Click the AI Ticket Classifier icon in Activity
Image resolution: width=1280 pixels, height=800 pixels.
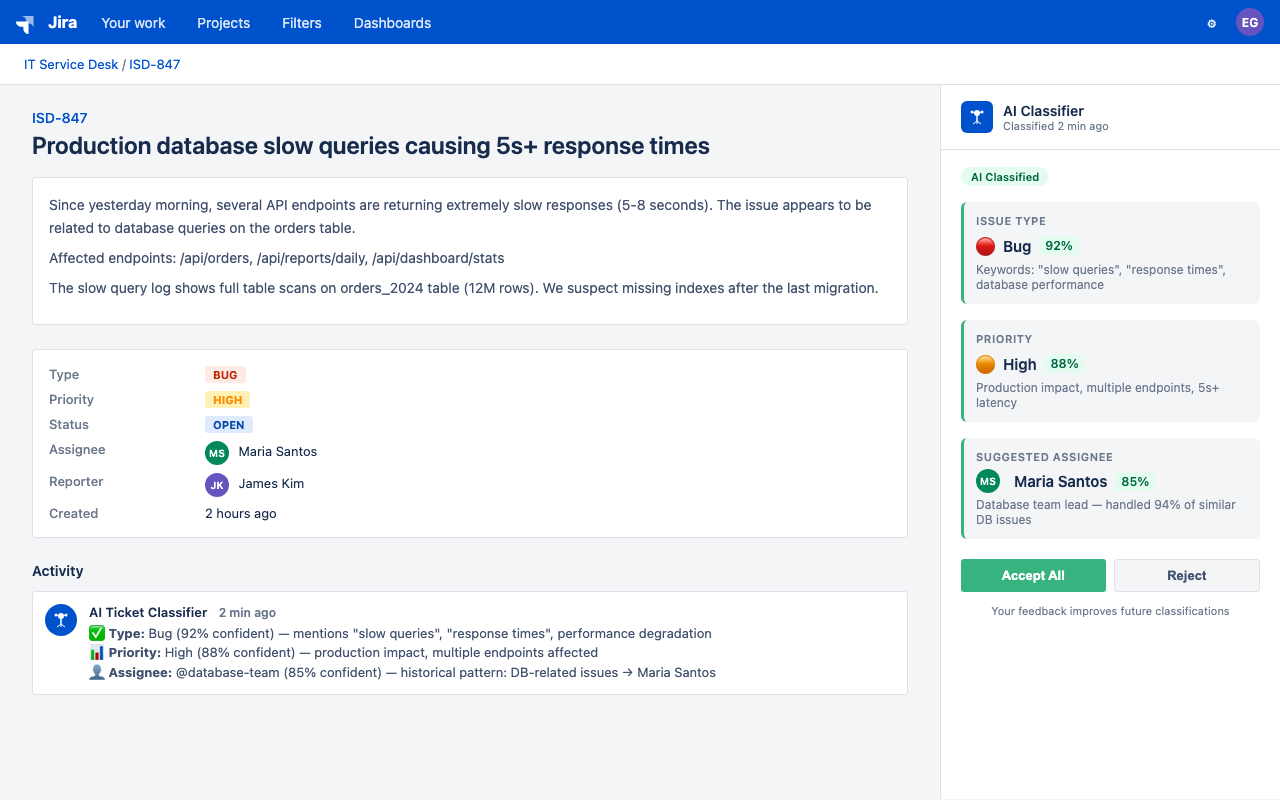tap(61, 619)
